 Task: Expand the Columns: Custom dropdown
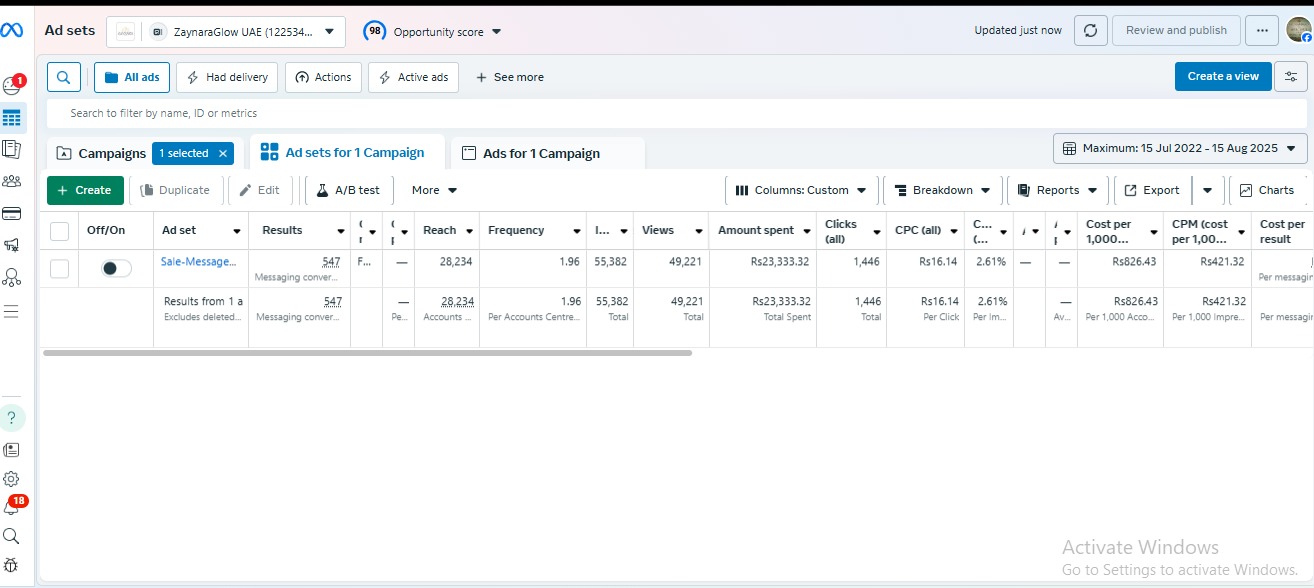801,190
